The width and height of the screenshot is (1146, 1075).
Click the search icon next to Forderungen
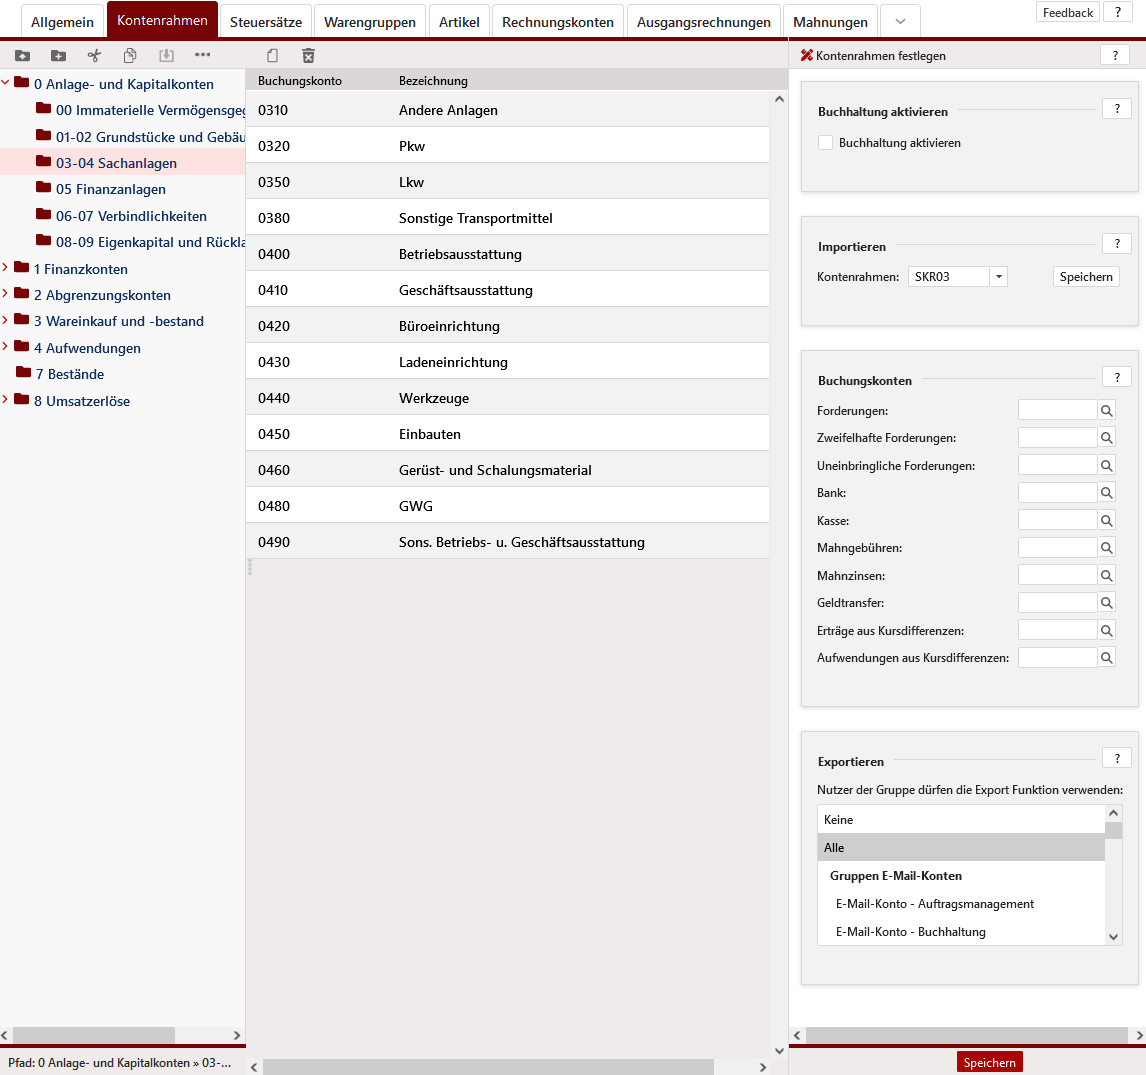[x=1106, y=410]
